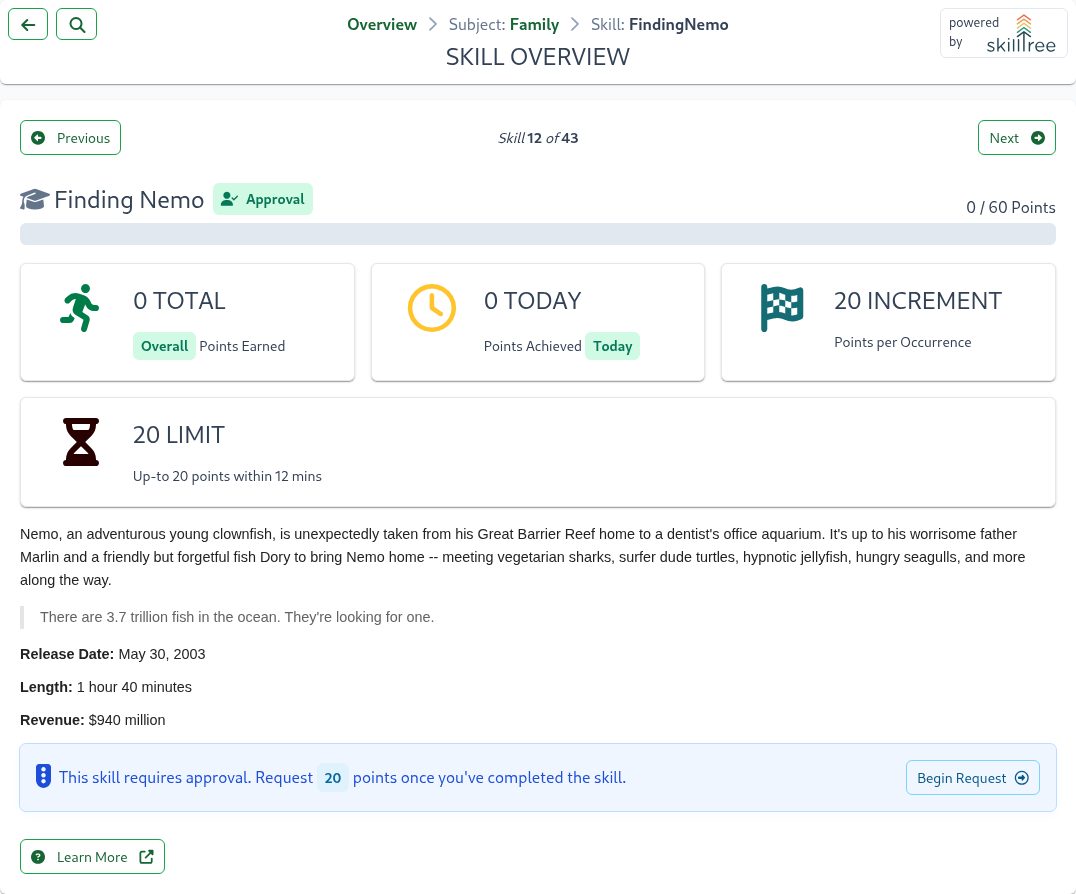Begin Request for skill approval
The height and width of the screenshot is (894, 1076).
[972, 778]
